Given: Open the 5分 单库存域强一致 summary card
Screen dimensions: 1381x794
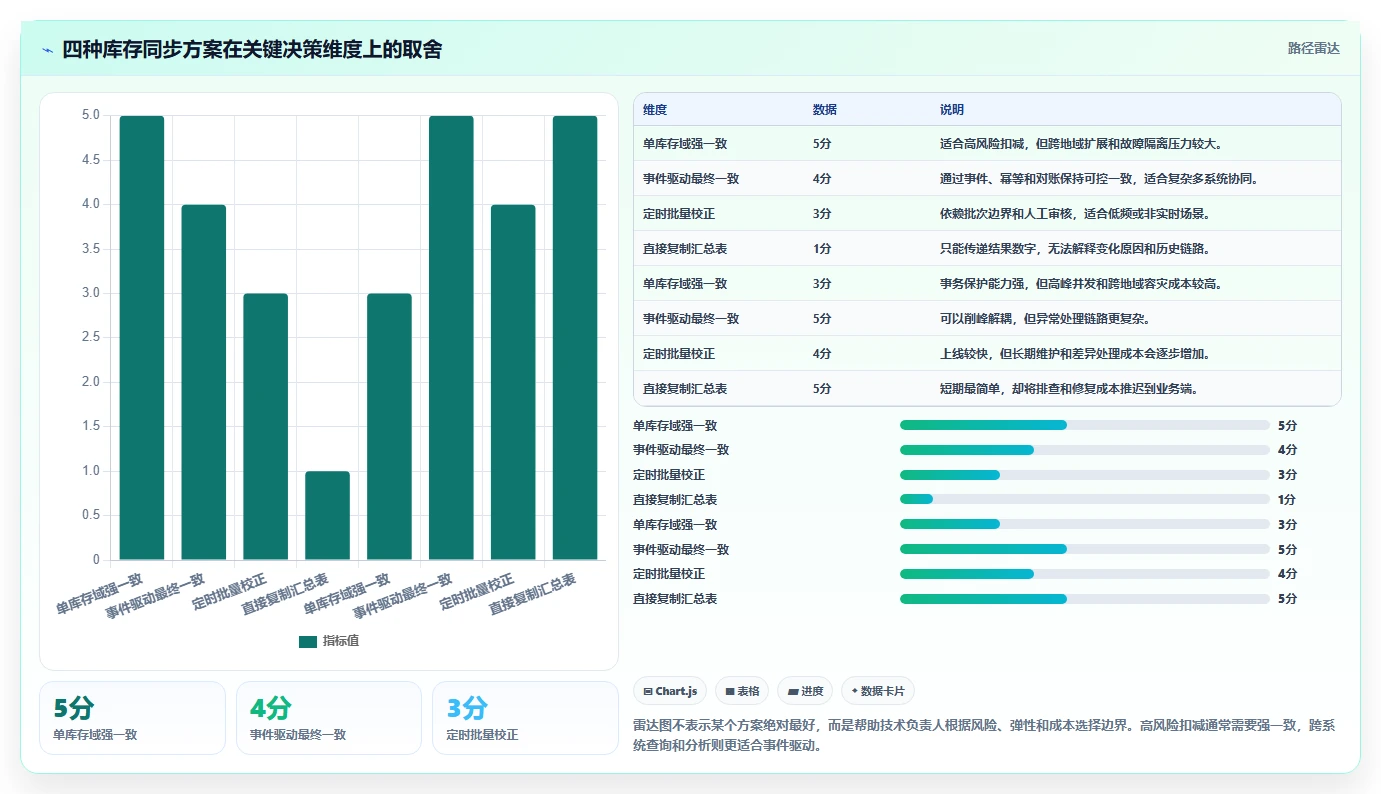Looking at the screenshot, I should [132, 718].
